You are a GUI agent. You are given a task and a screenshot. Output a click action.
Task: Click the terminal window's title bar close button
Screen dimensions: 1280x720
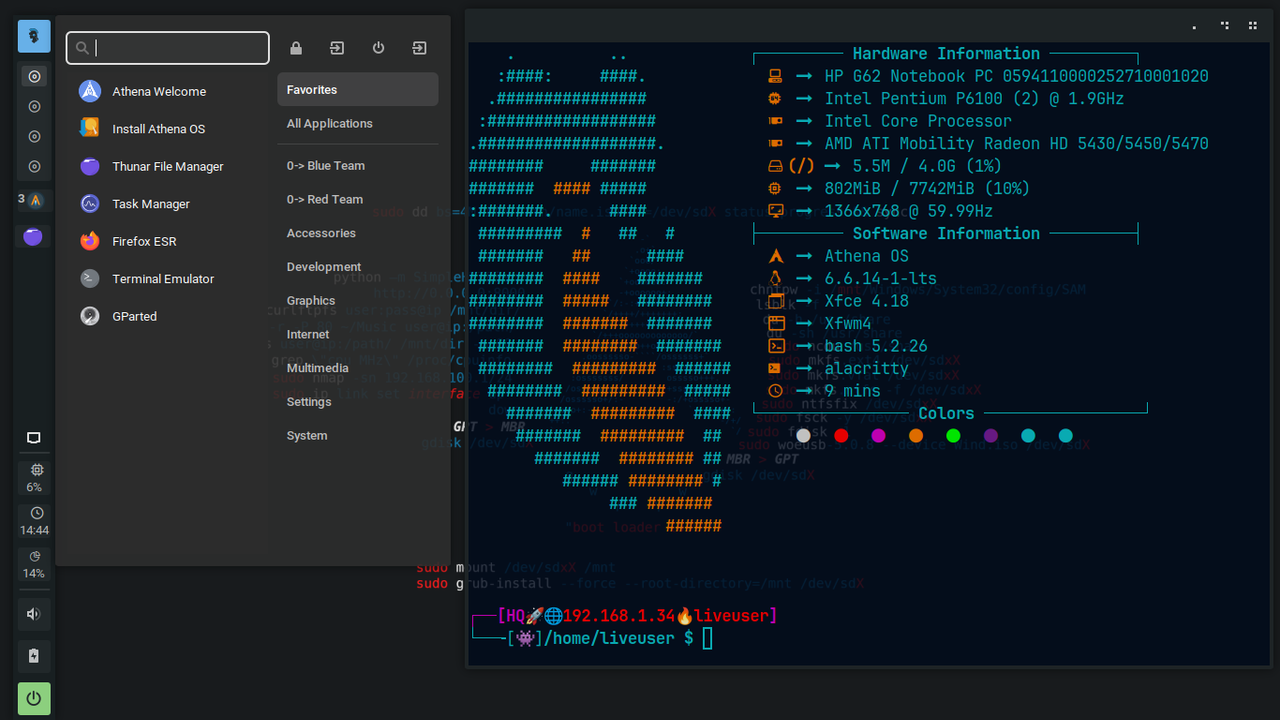[x=1255, y=26]
